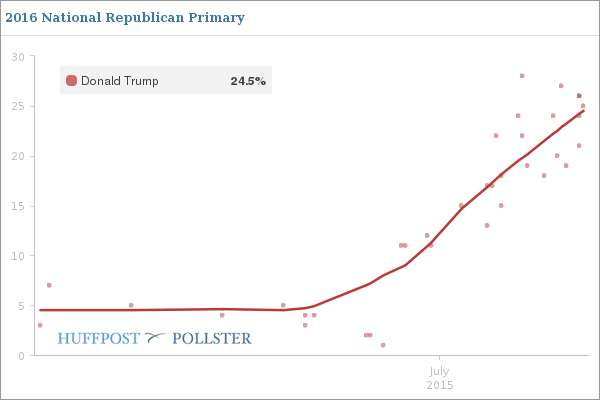This screenshot has height=400, width=600.
Task: Click the y-axis label 20
Action: pos(17,156)
